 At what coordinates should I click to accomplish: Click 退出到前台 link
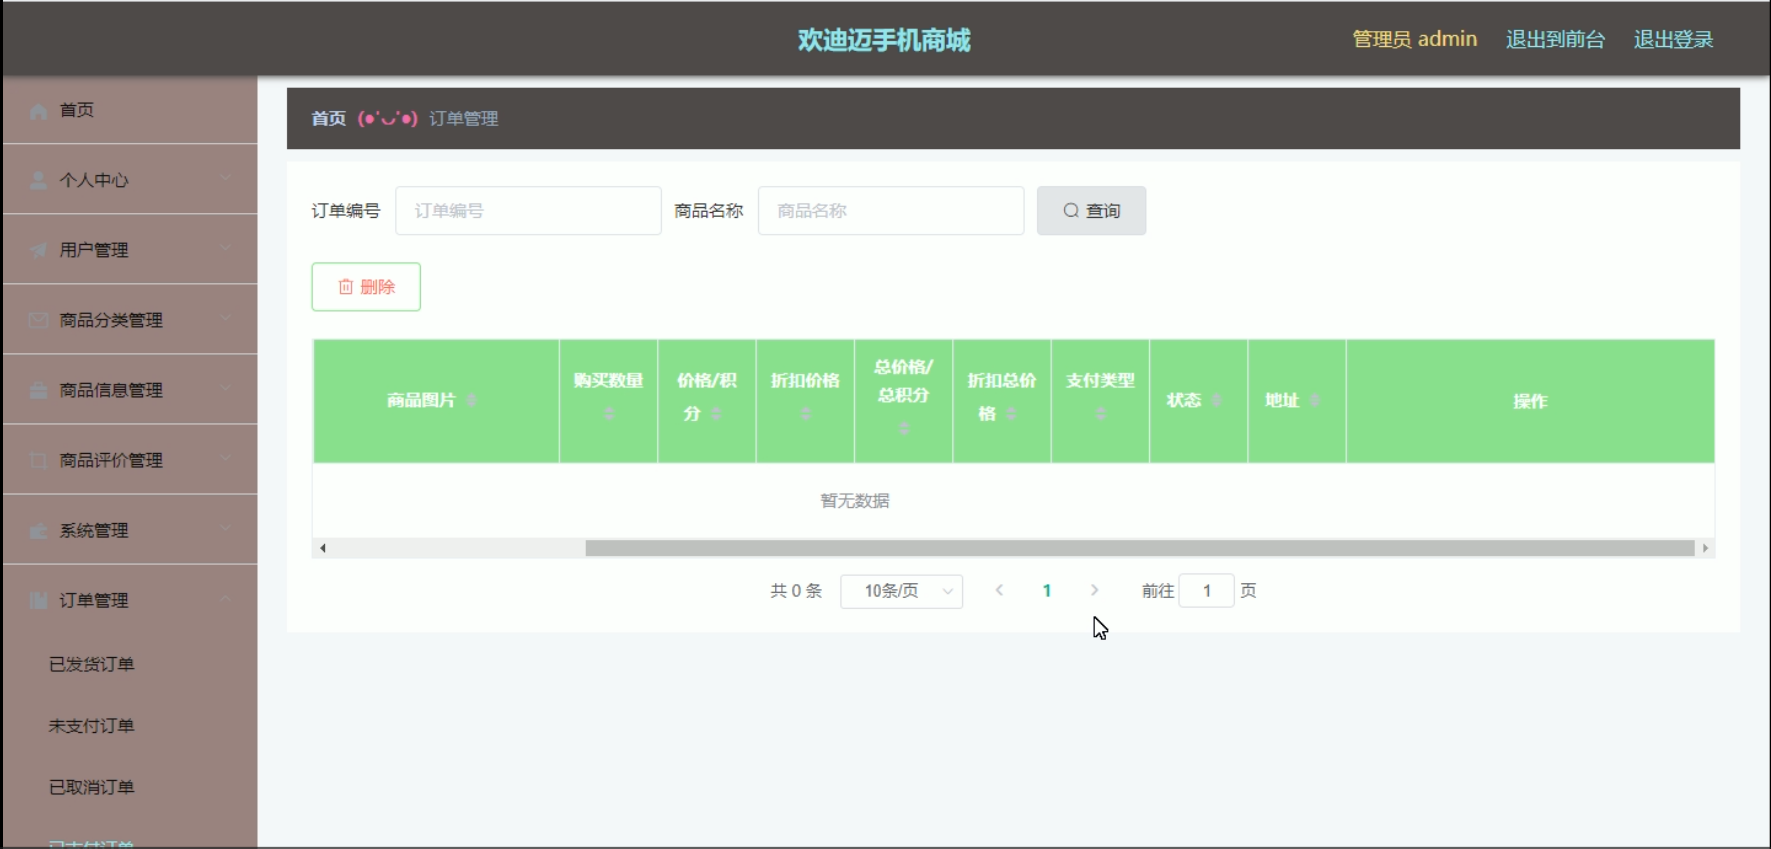pyautogui.click(x=1555, y=39)
